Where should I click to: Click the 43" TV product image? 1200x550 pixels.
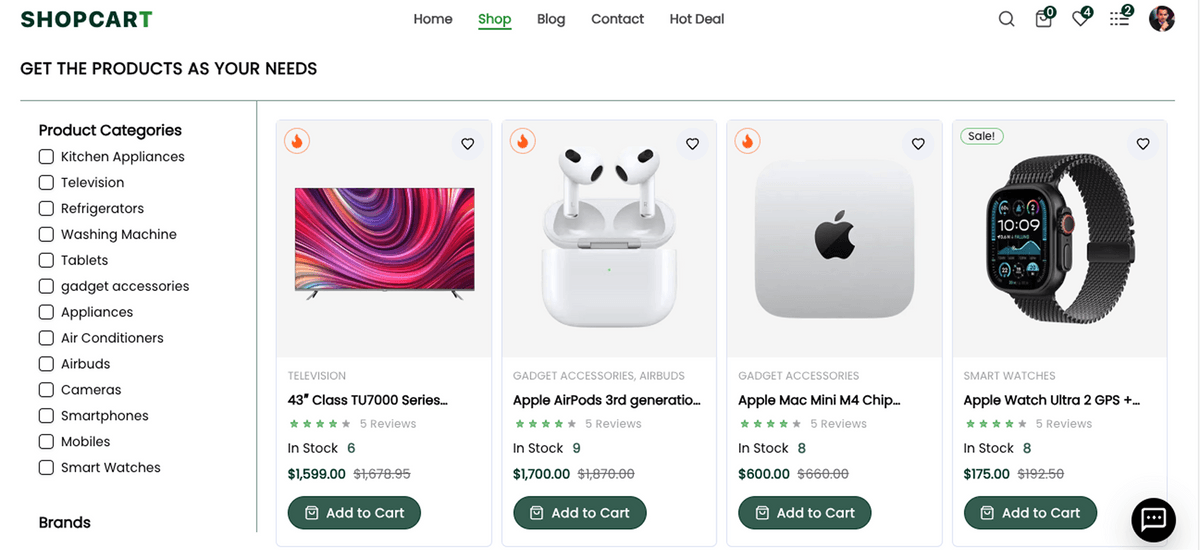(x=384, y=243)
